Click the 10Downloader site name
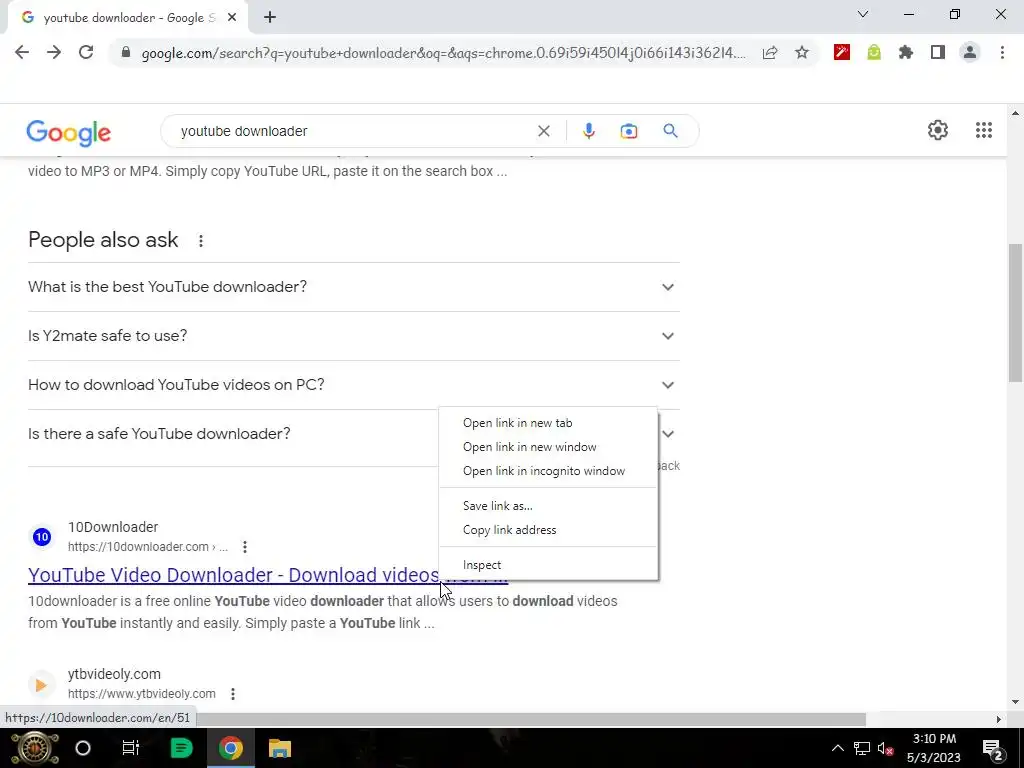The image size is (1024, 768). tap(113, 527)
